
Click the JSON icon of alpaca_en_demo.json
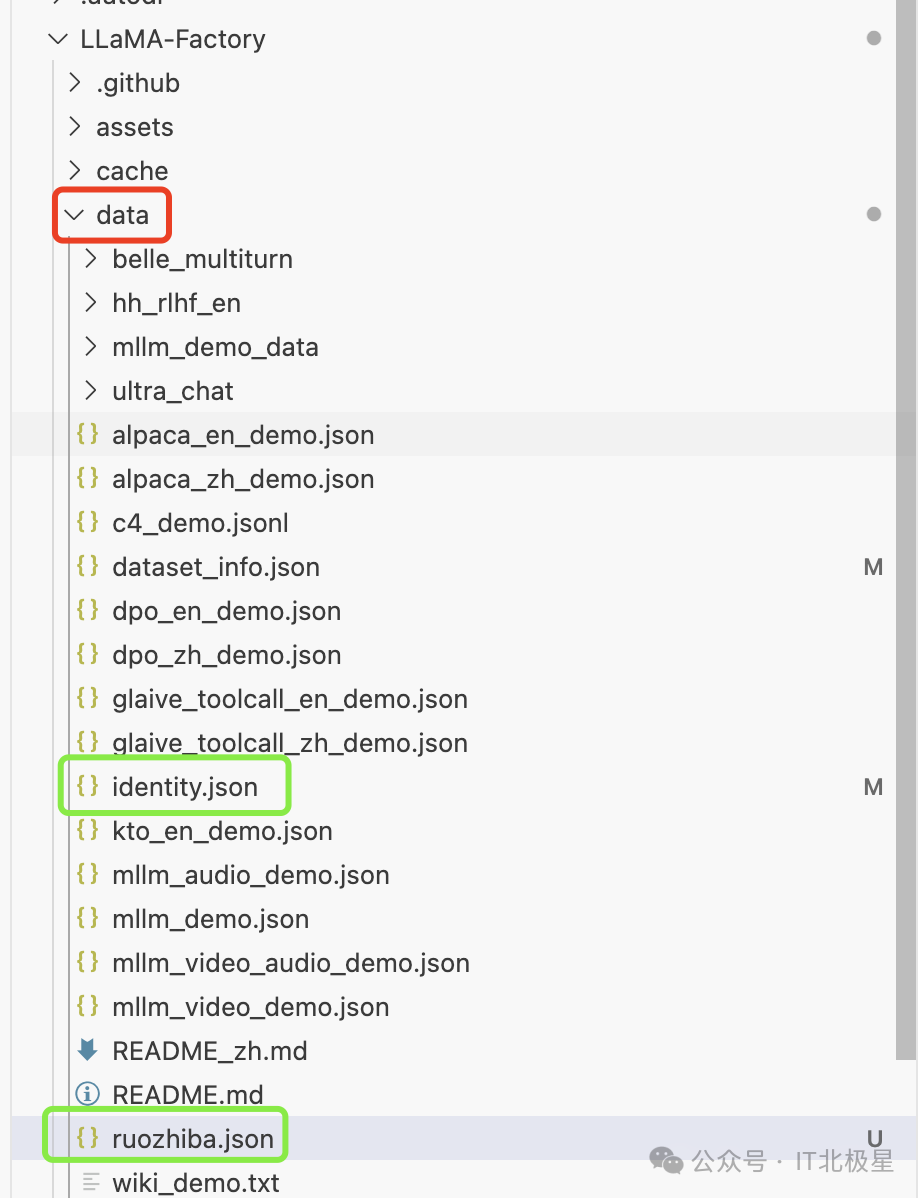pyautogui.click(x=88, y=434)
